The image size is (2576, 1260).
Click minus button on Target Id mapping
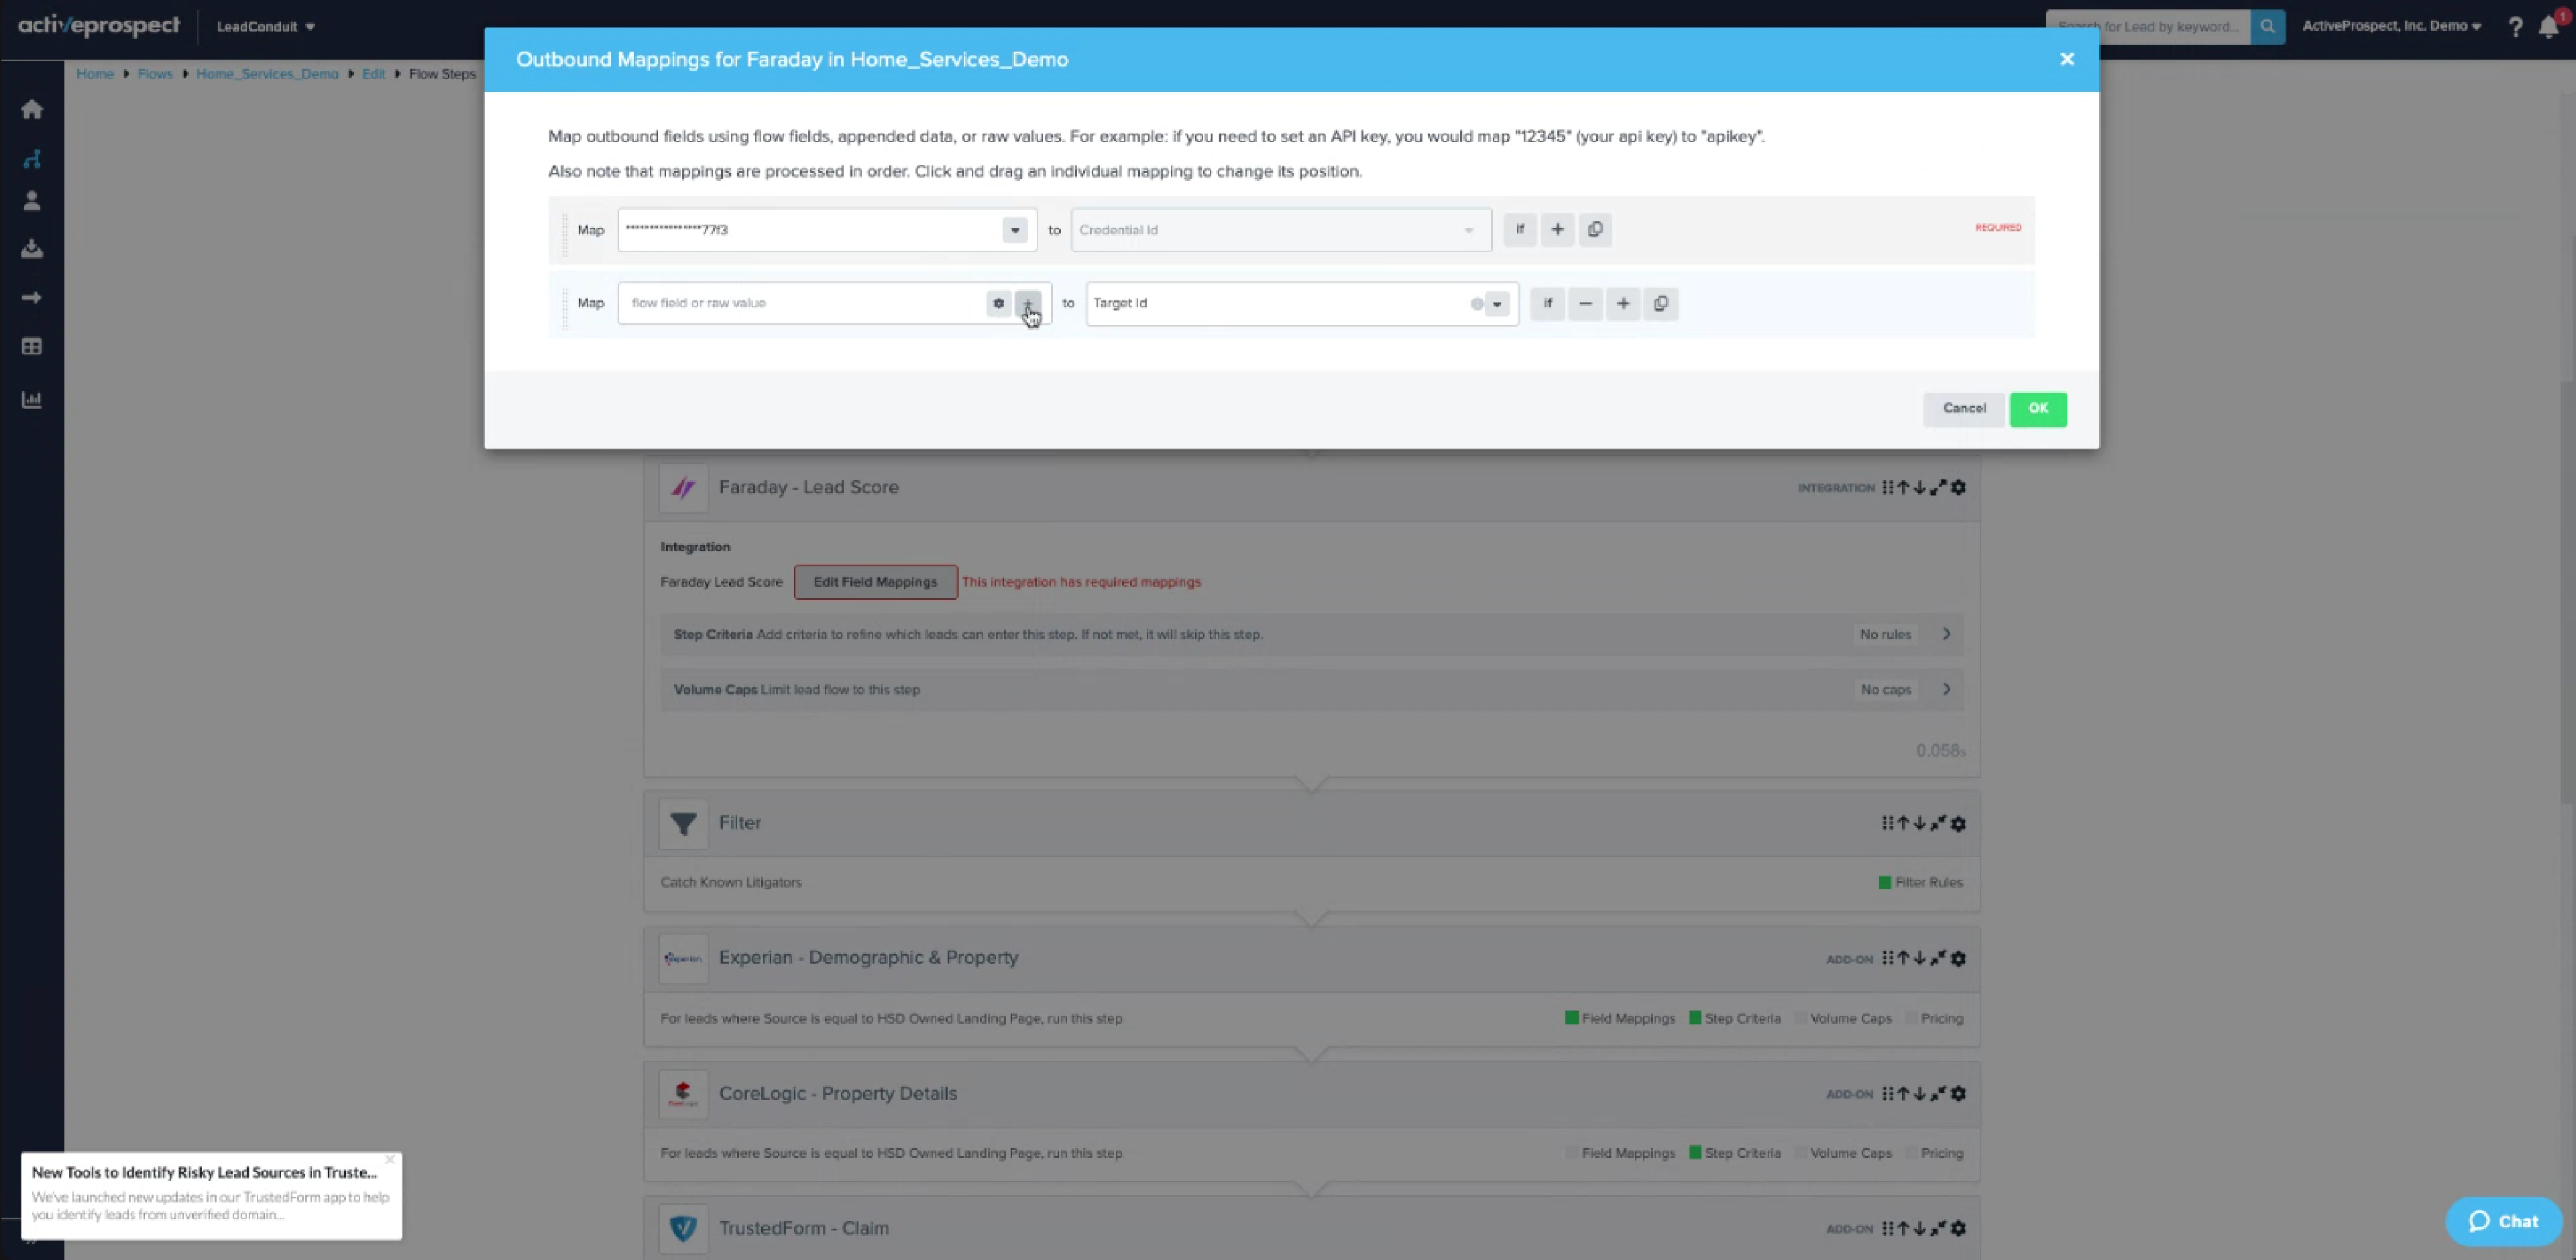point(1585,303)
